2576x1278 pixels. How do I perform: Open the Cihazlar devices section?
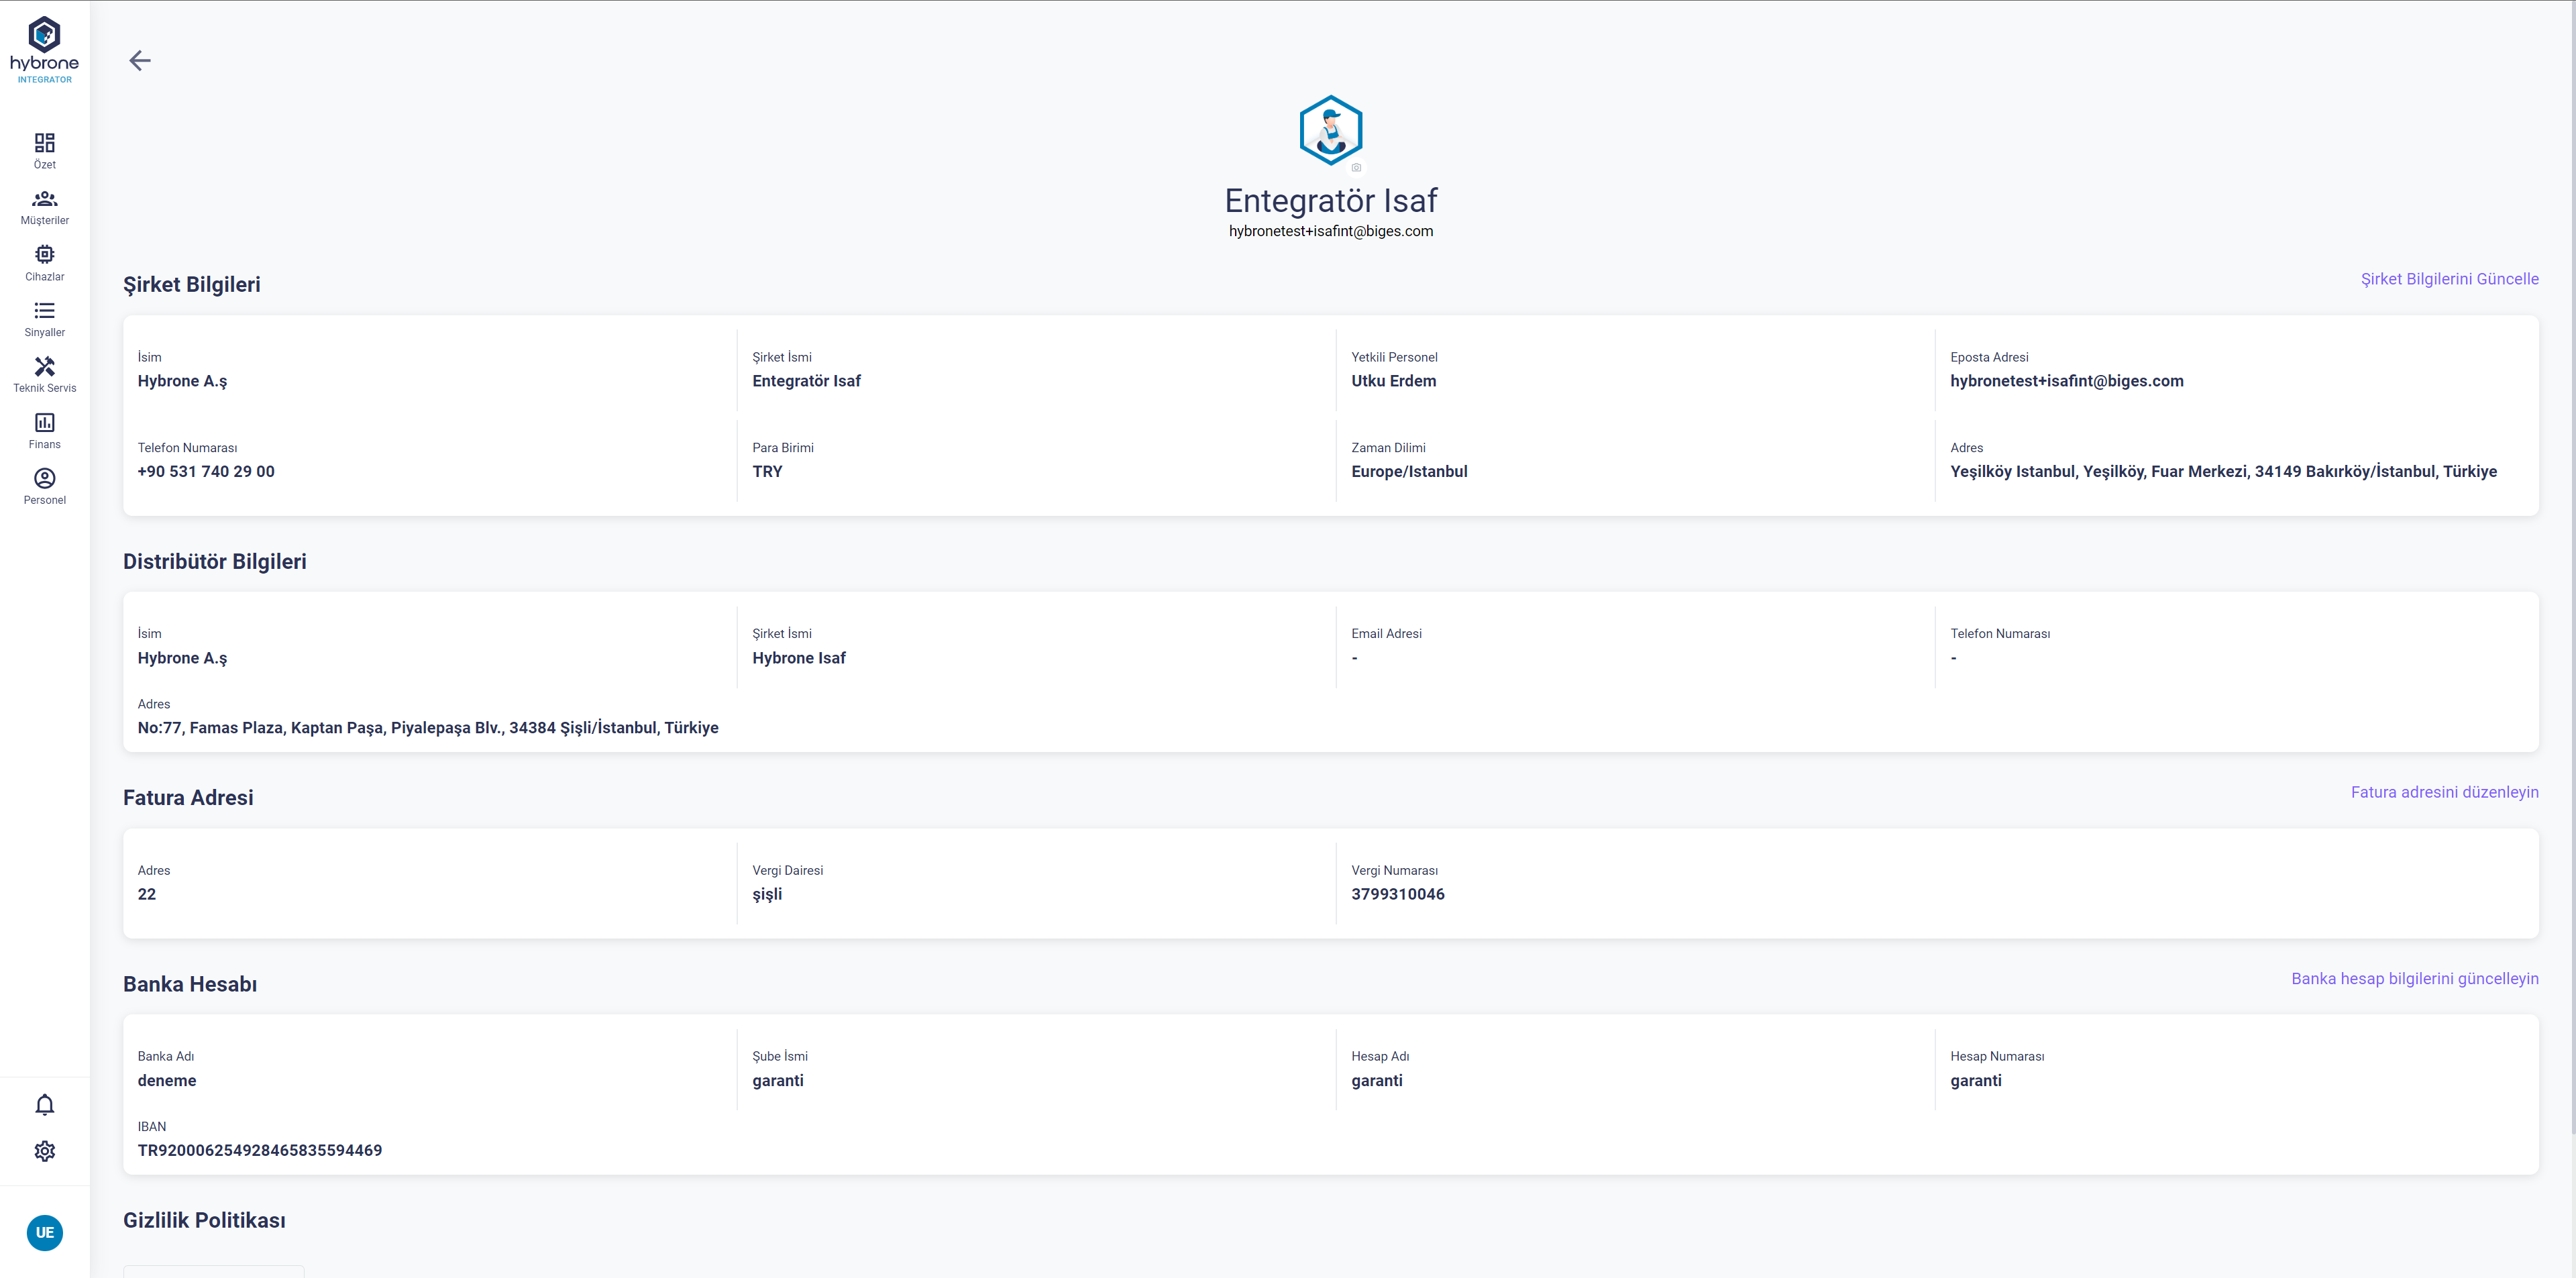point(44,262)
